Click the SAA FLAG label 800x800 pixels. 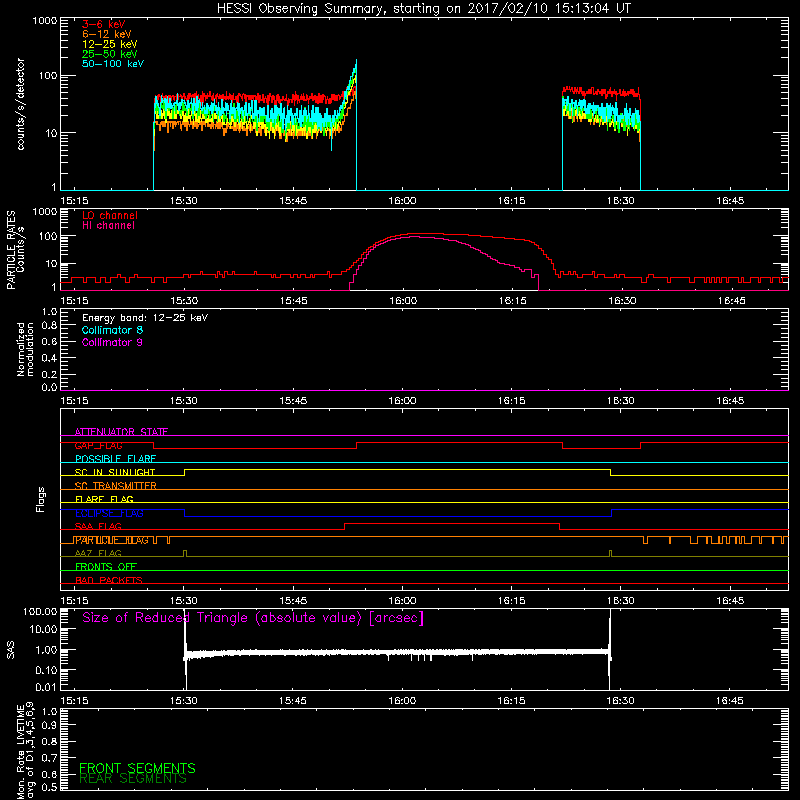click(x=98, y=526)
